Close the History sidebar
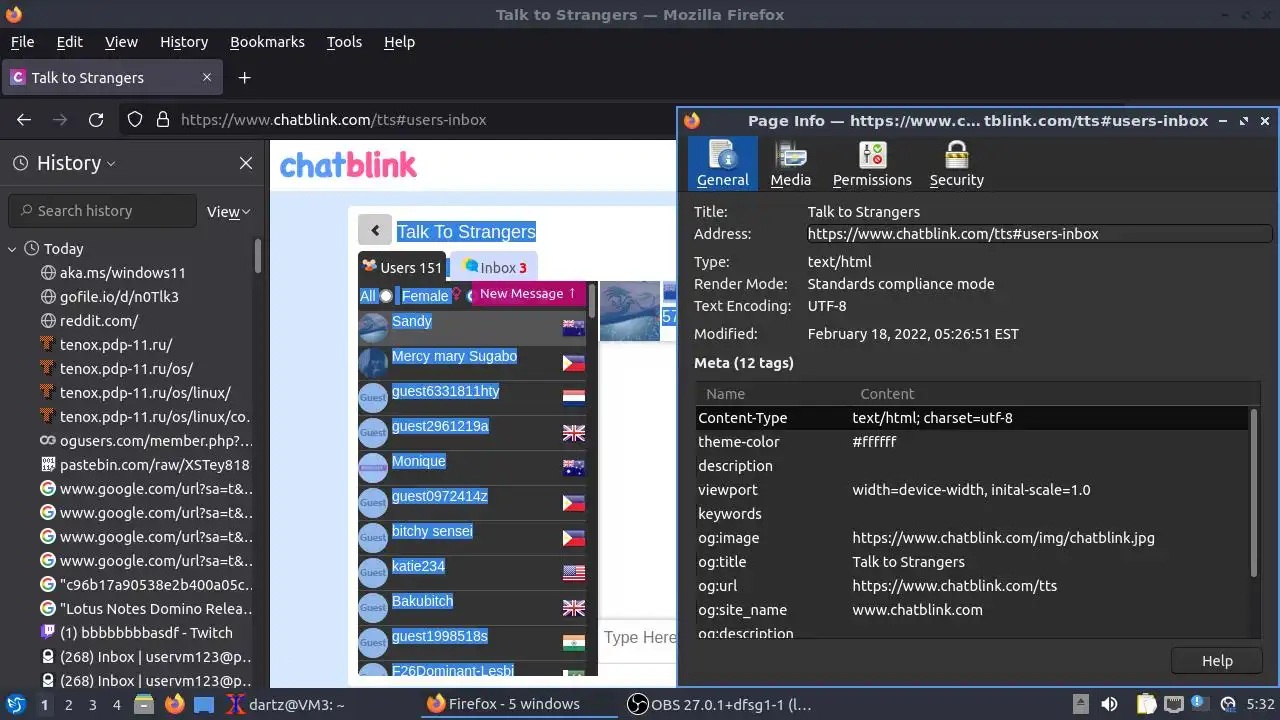1280x720 pixels. [246, 163]
